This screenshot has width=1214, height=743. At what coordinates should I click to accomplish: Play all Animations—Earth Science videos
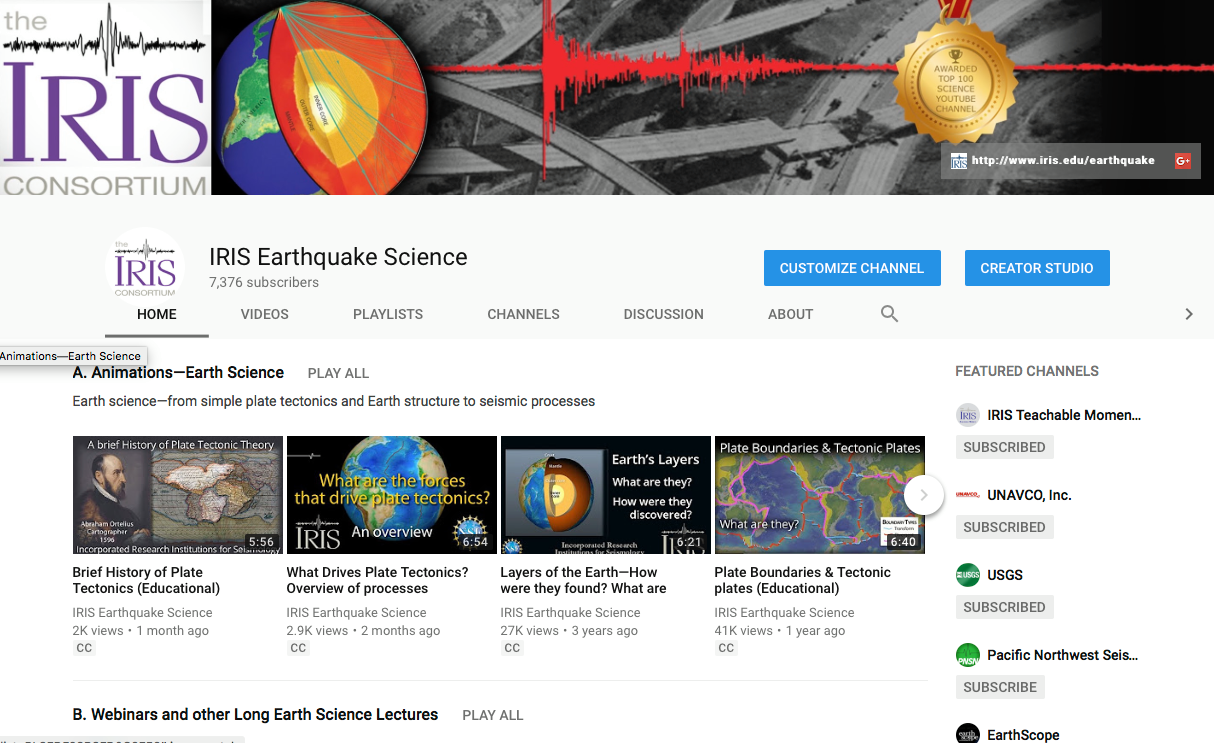coord(338,373)
